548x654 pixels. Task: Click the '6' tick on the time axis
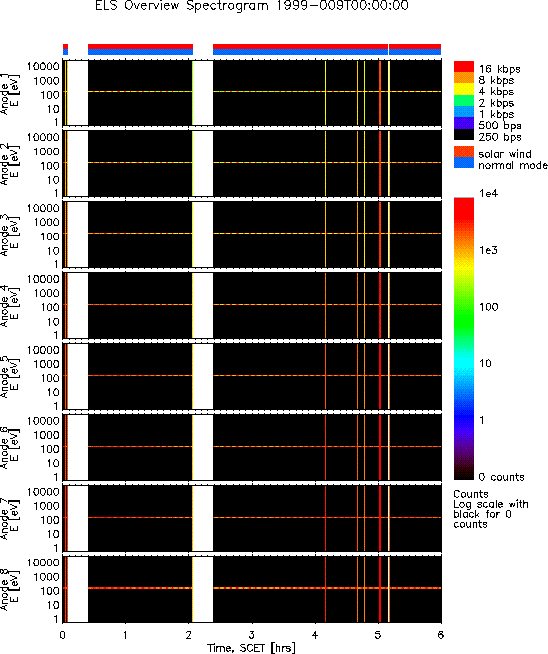441,635
